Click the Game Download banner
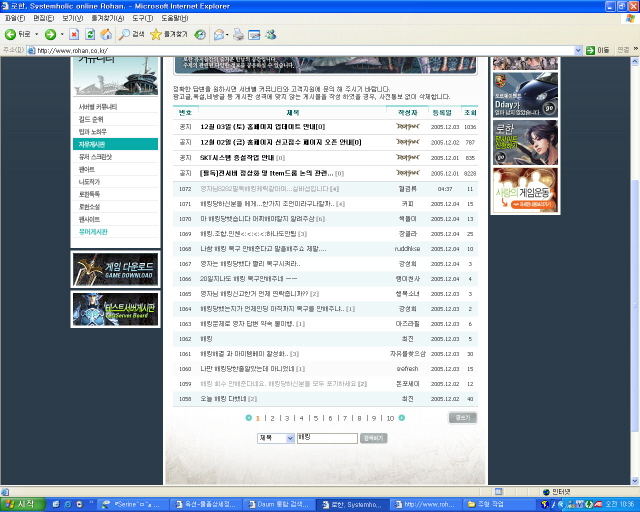 (x=114, y=269)
